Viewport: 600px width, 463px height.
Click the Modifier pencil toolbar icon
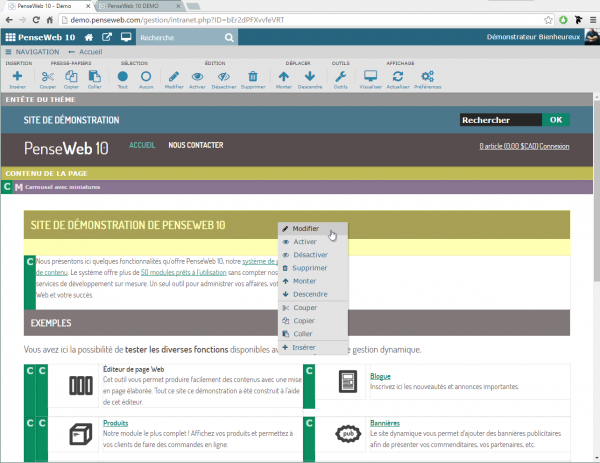(174, 76)
